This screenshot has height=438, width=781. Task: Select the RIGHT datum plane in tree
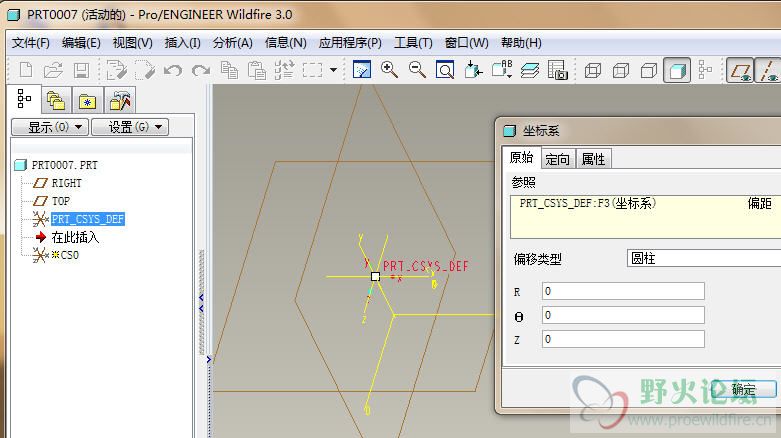coord(66,183)
